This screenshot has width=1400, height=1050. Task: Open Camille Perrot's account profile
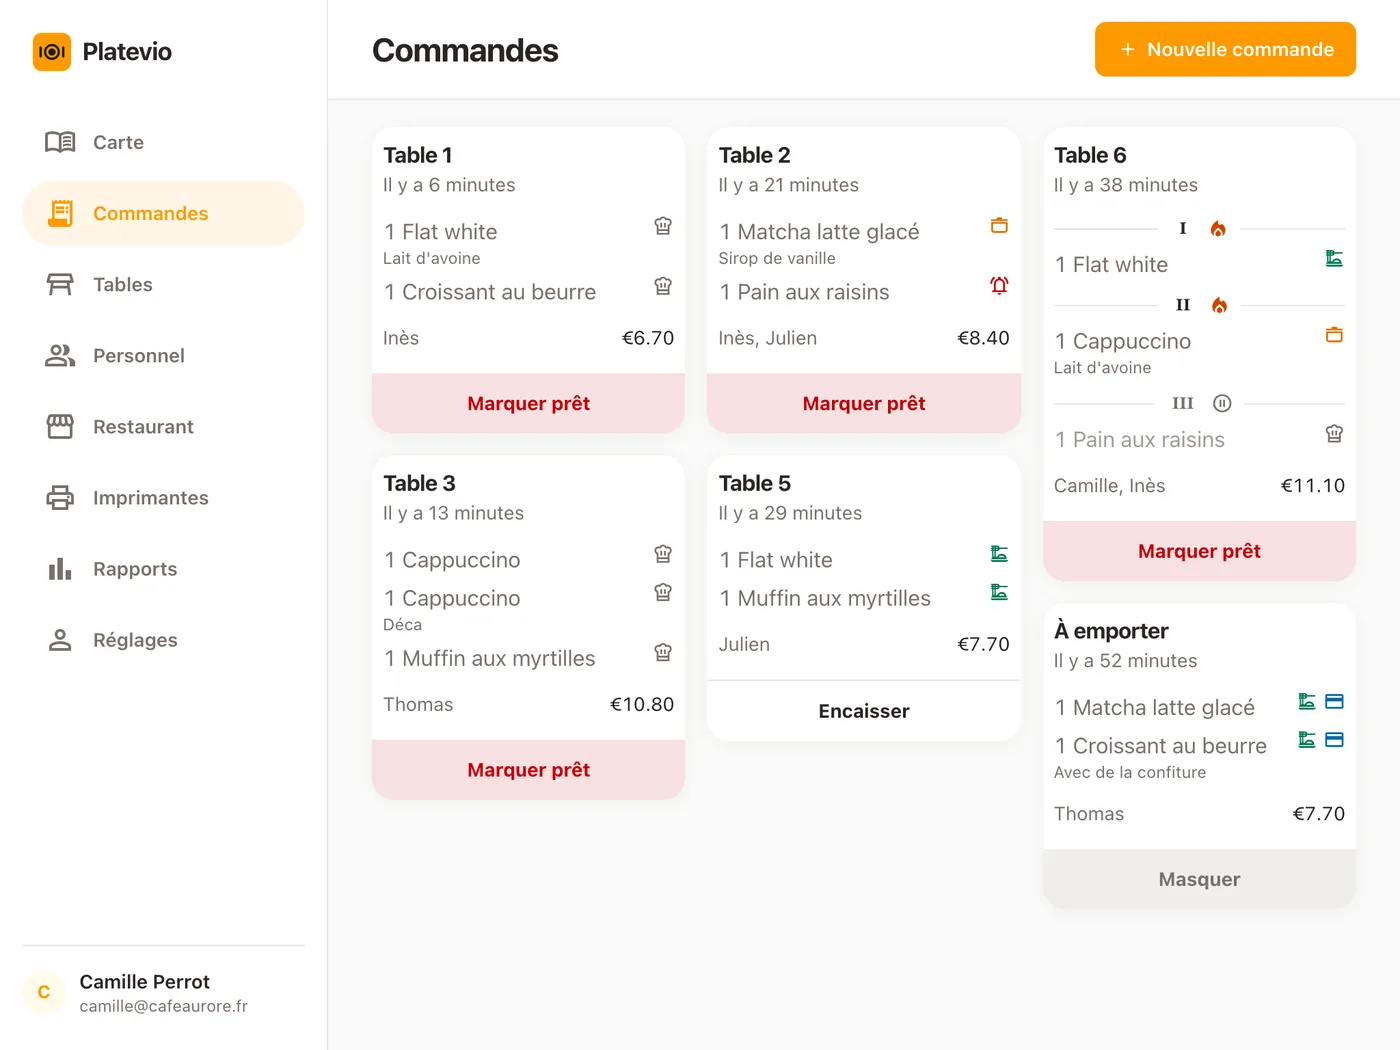click(163, 992)
